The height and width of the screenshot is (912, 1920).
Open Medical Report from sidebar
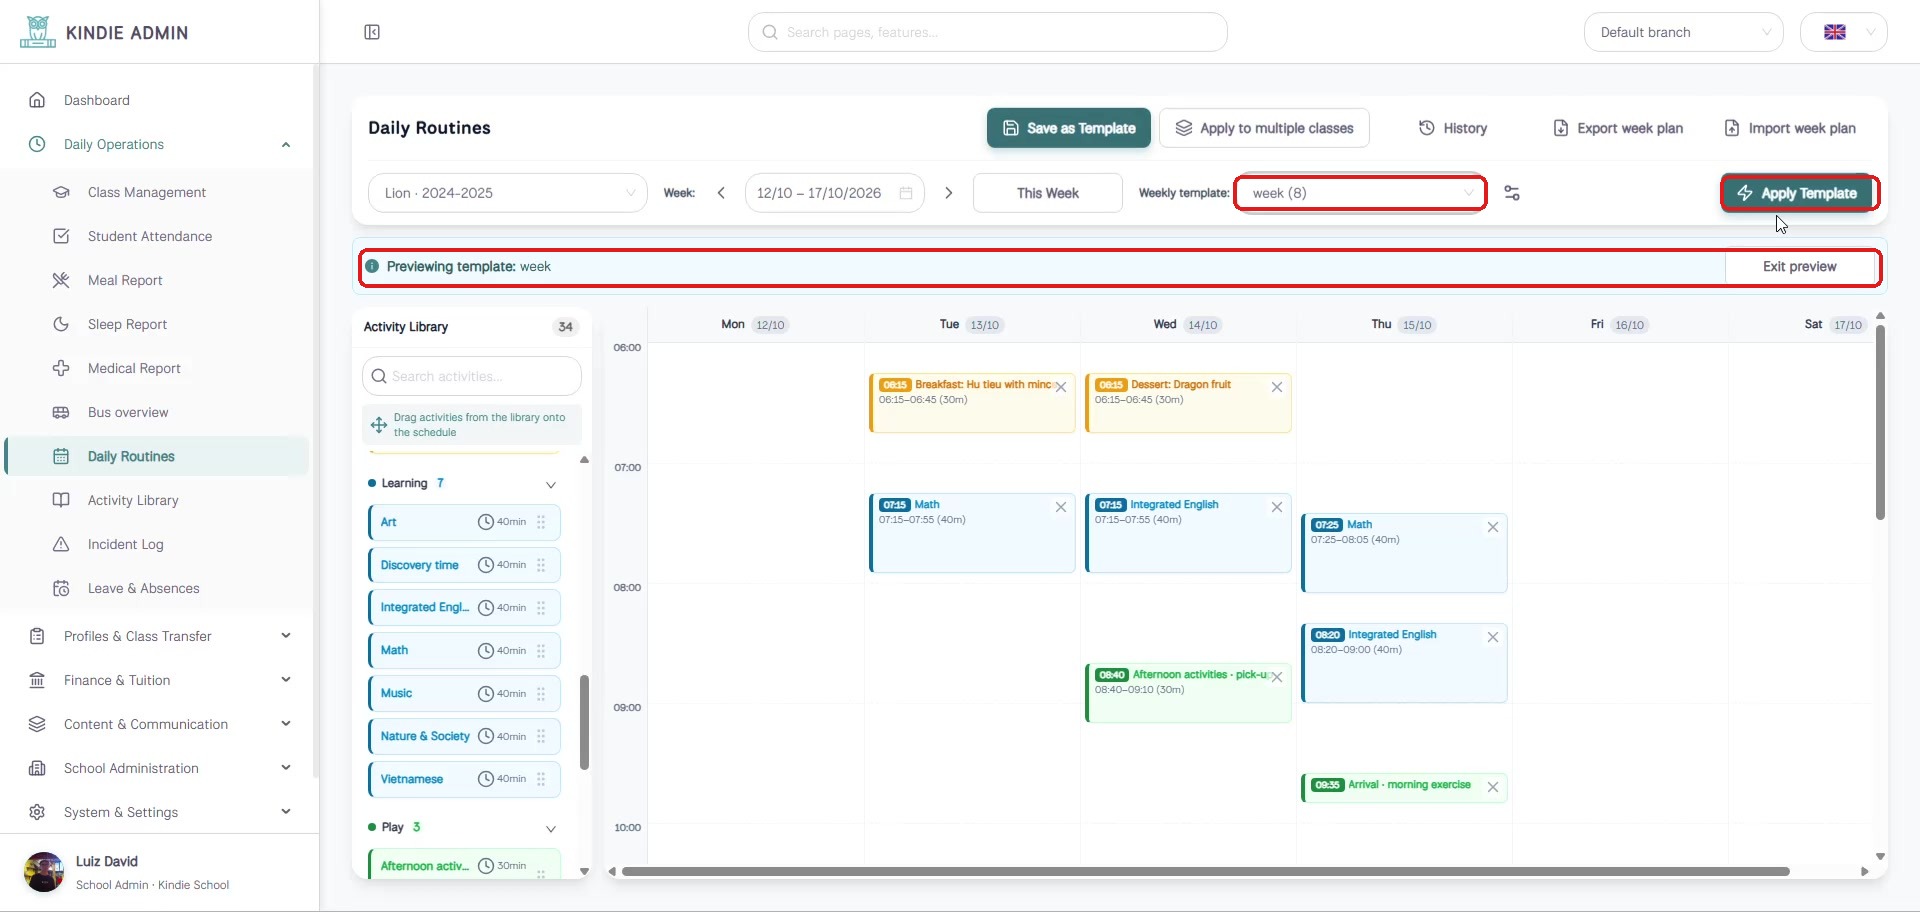tap(134, 368)
